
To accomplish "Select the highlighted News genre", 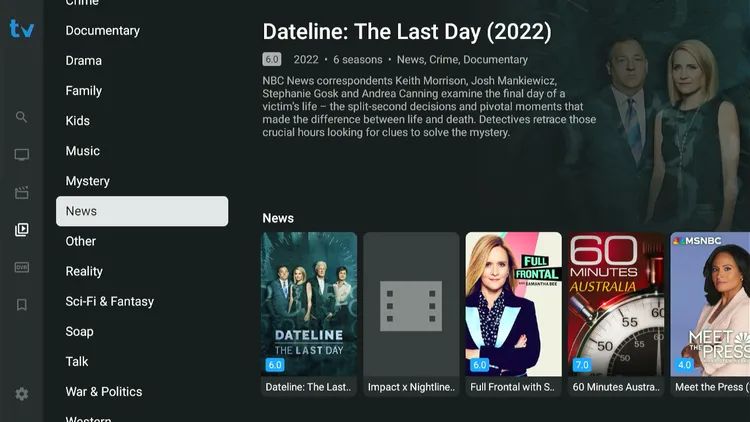I will 142,211.
